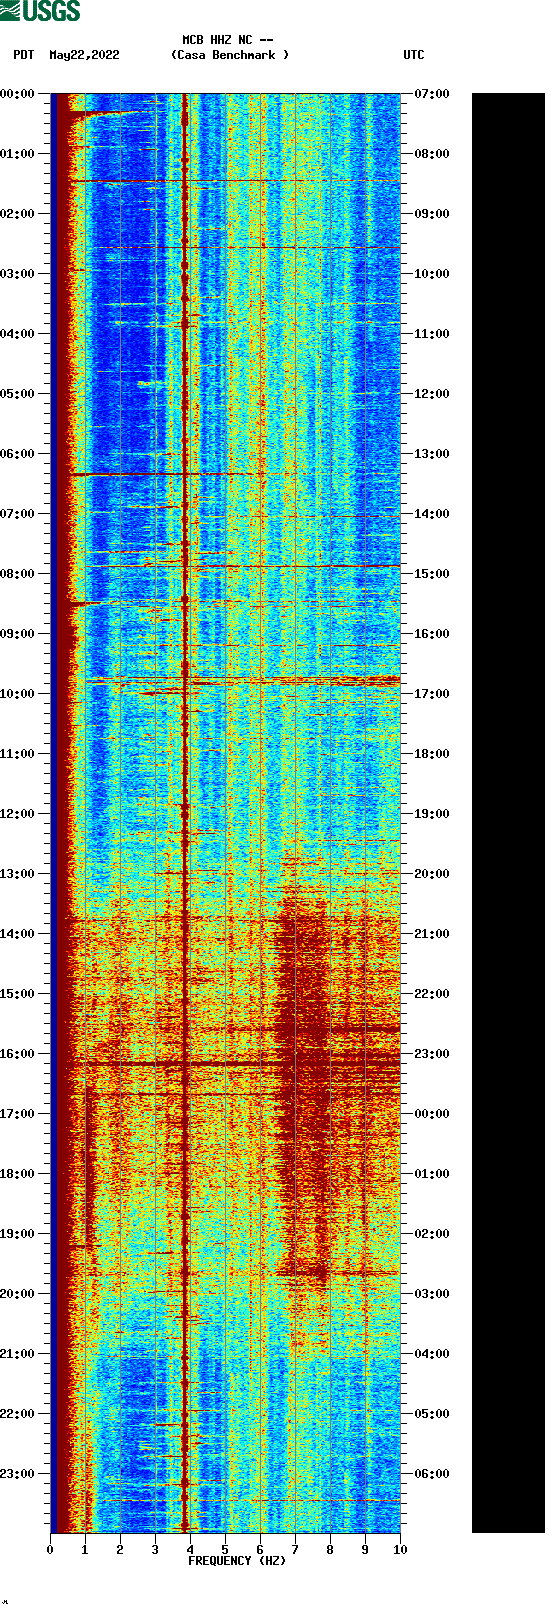The width and height of the screenshot is (552, 1613).
Task: Click the frequency axis tick '4'
Action: pos(190,1550)
